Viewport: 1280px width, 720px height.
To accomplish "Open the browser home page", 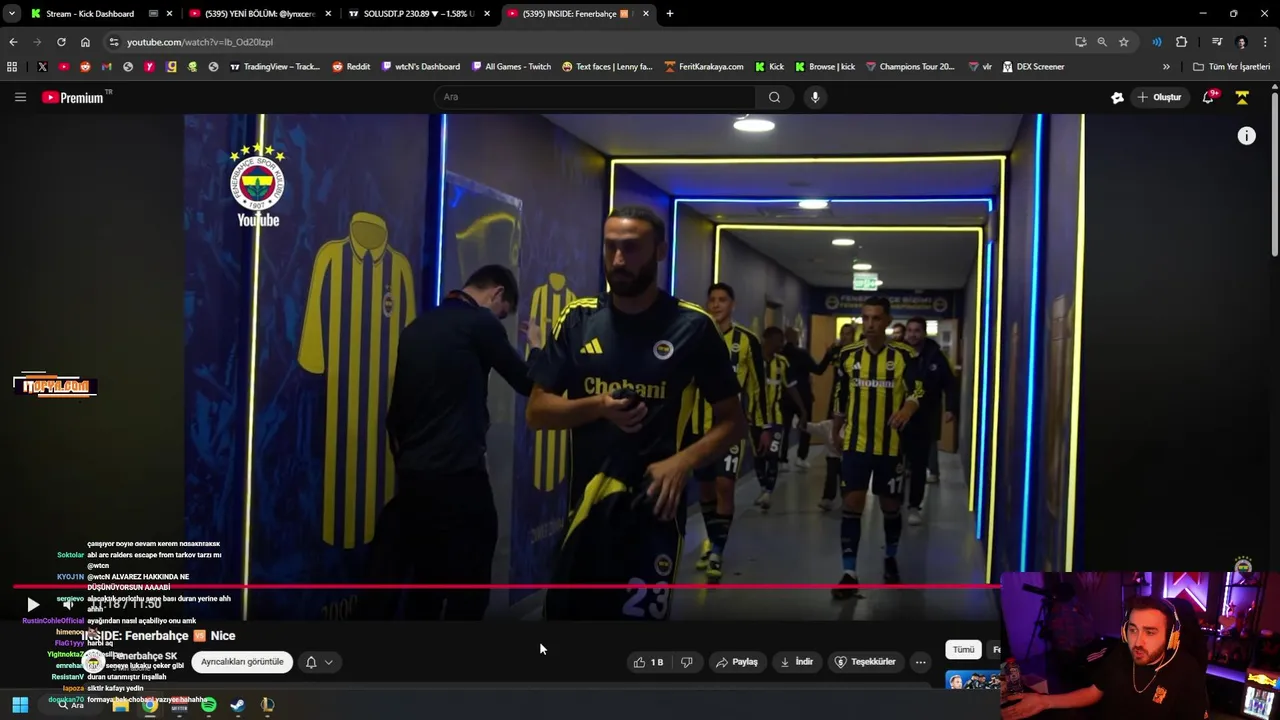I will (x=85, y=42).
